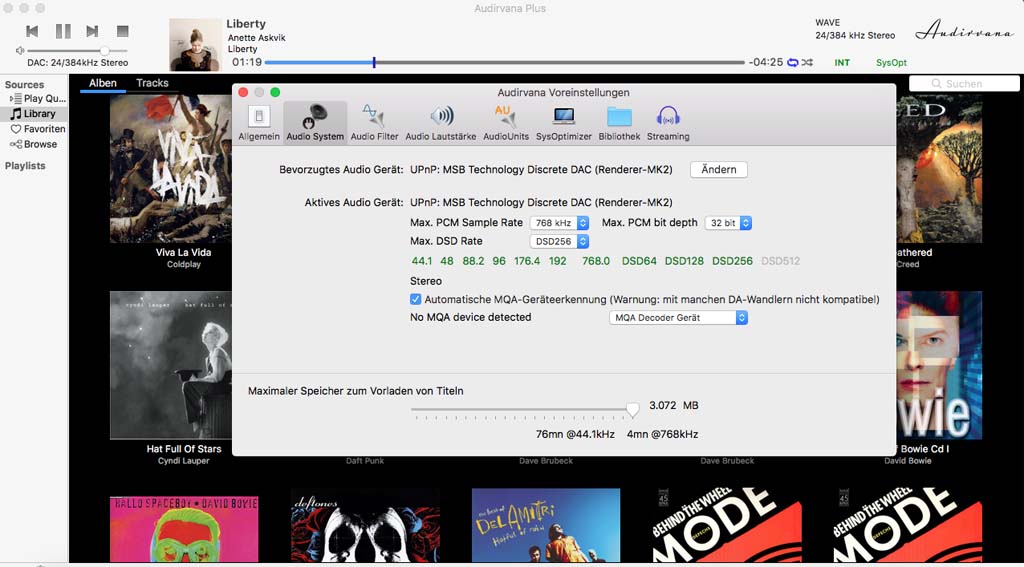This screenshot has height=567, width=1024.
Task: Open the Bibliothek preferences pane
Action: pyautogui.click(x=619, y=123)
